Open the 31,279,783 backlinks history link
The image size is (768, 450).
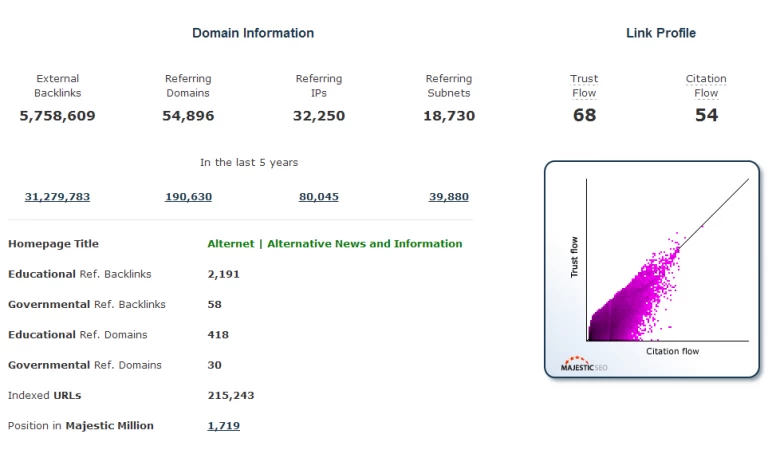tap(57, 197)
